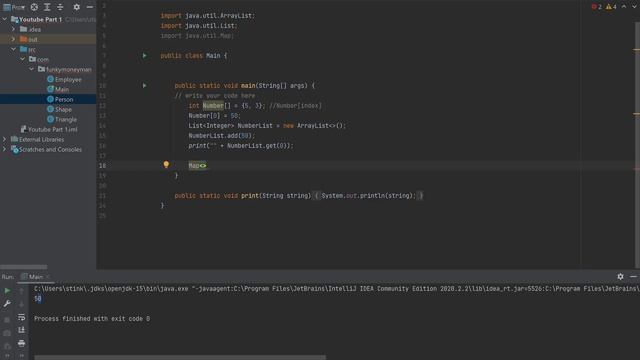Go to previous highlighted error arrow

[624, 7]
